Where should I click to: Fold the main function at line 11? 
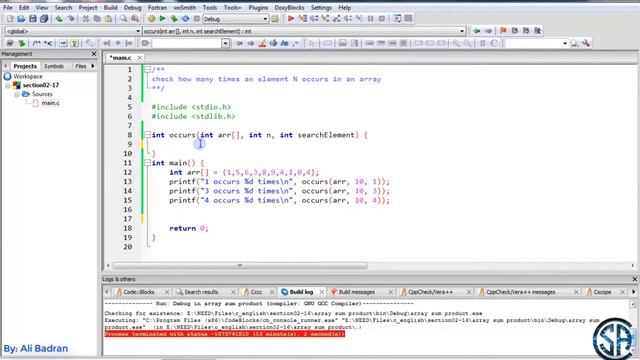coord(147,163)
